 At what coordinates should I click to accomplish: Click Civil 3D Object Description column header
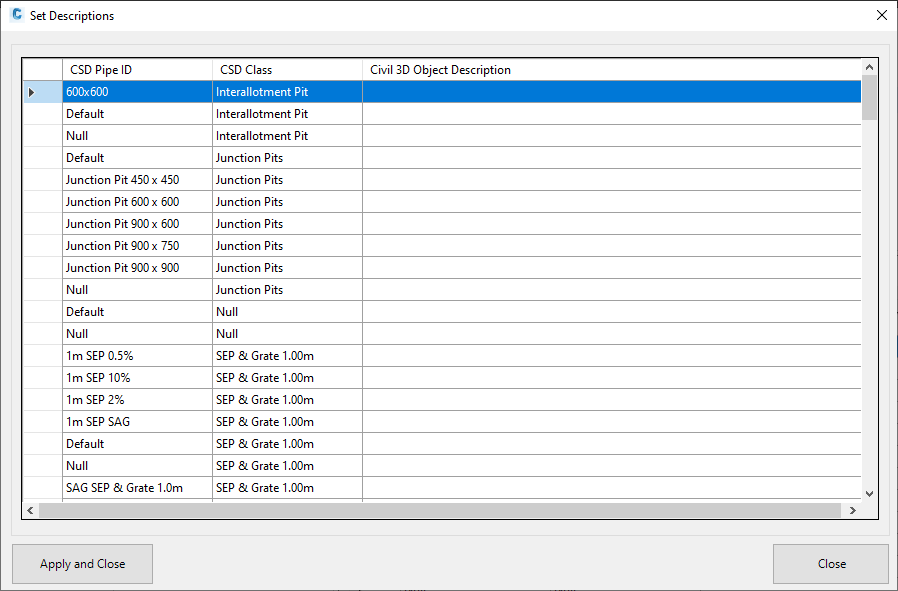click(x=611, y=70)
